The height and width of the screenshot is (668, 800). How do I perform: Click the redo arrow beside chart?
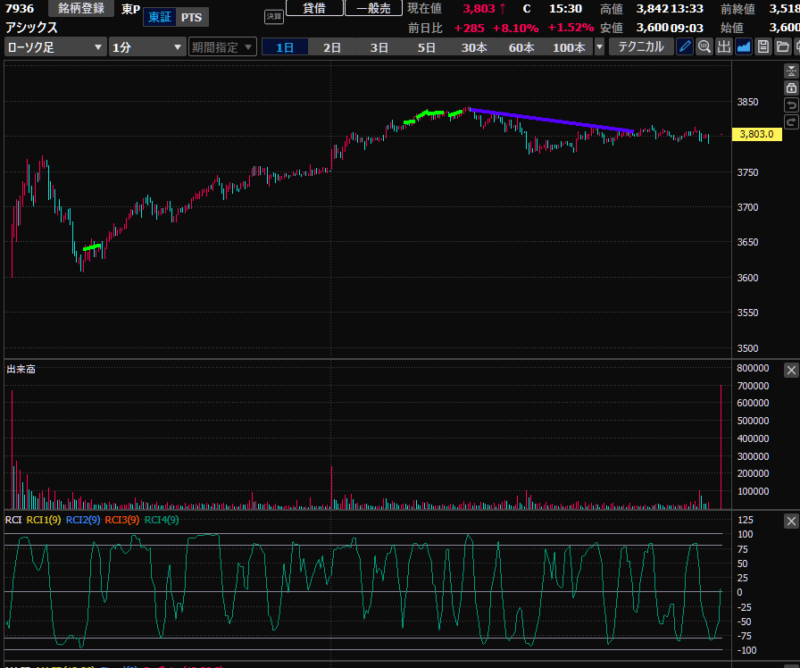click(x=791, y=121)
